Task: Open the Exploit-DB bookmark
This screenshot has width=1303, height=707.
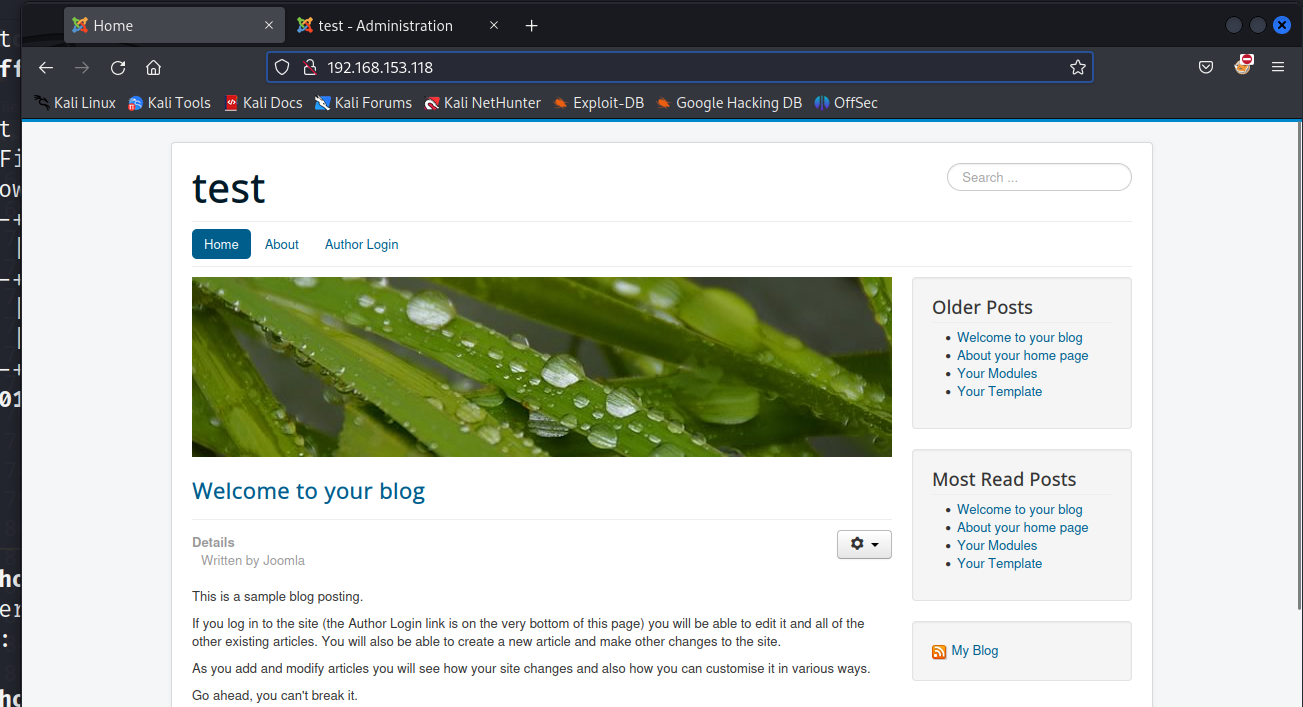Action: click(599, 103)
